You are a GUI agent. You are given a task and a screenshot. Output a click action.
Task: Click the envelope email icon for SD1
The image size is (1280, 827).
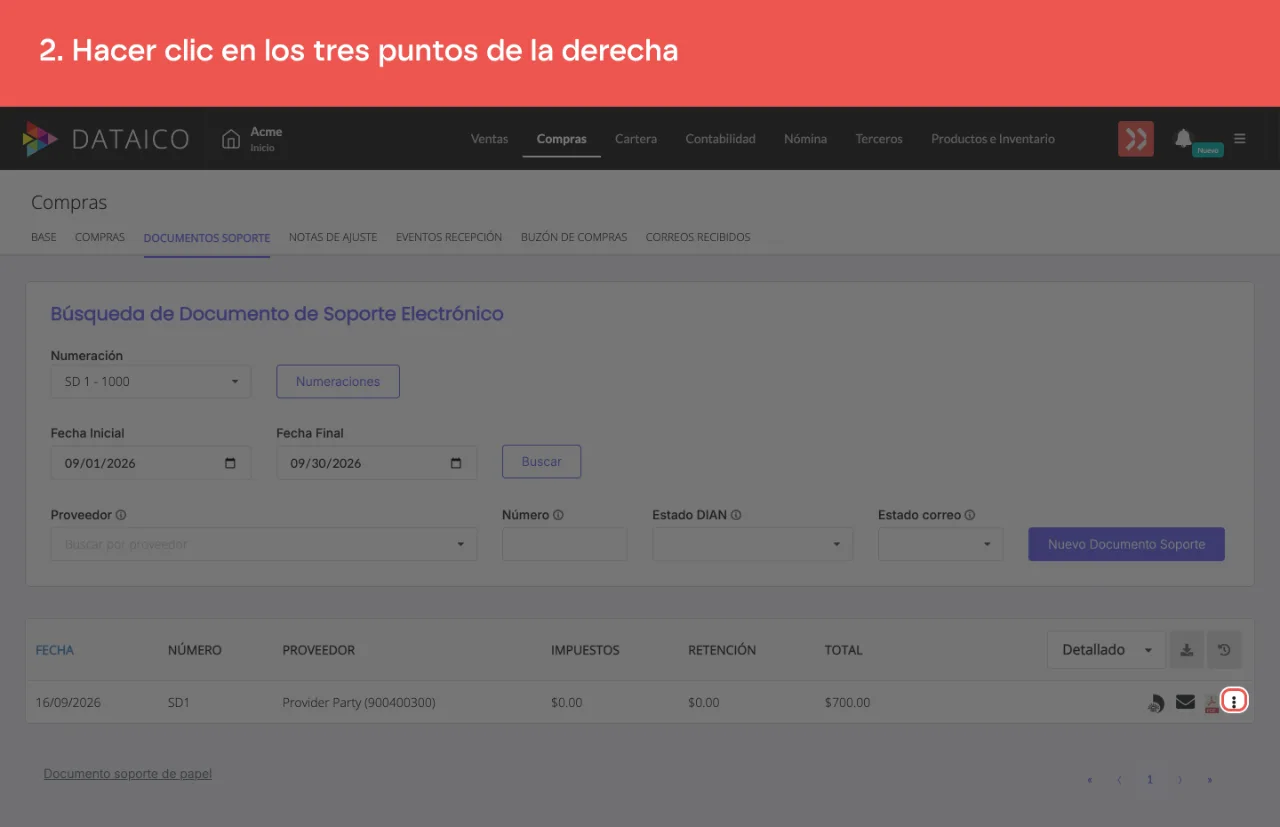pos(1185,702)
